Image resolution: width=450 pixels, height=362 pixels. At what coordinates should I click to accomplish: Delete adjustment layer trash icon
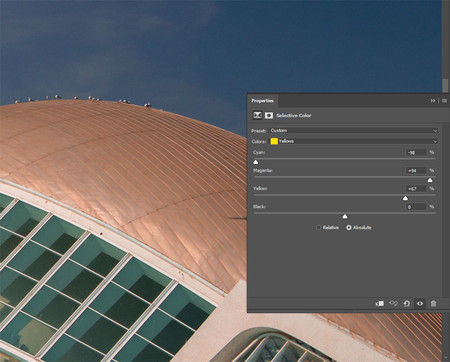point(433,303)
